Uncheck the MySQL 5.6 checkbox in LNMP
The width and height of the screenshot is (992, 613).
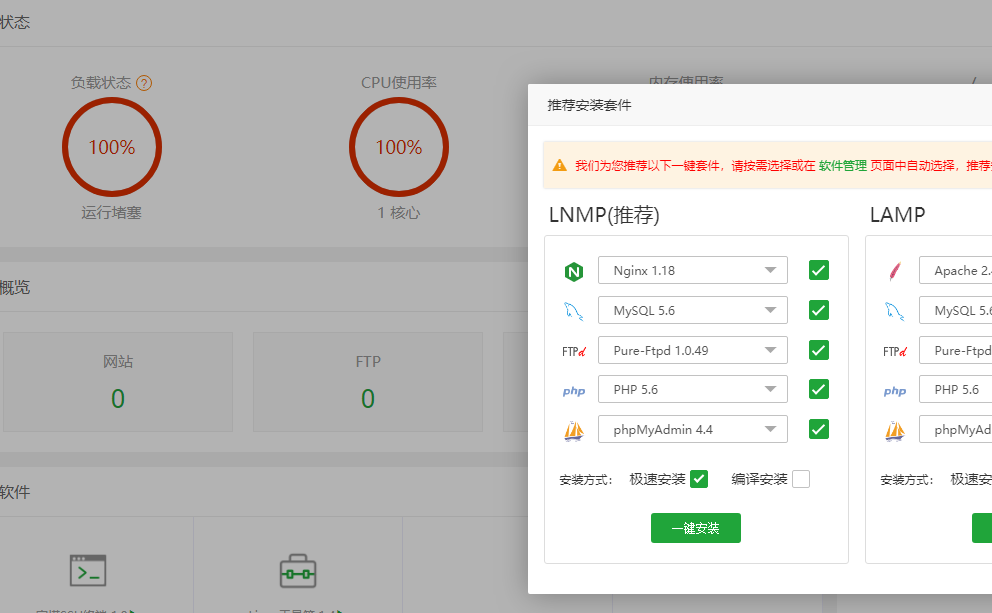click(x=819, y=310)
